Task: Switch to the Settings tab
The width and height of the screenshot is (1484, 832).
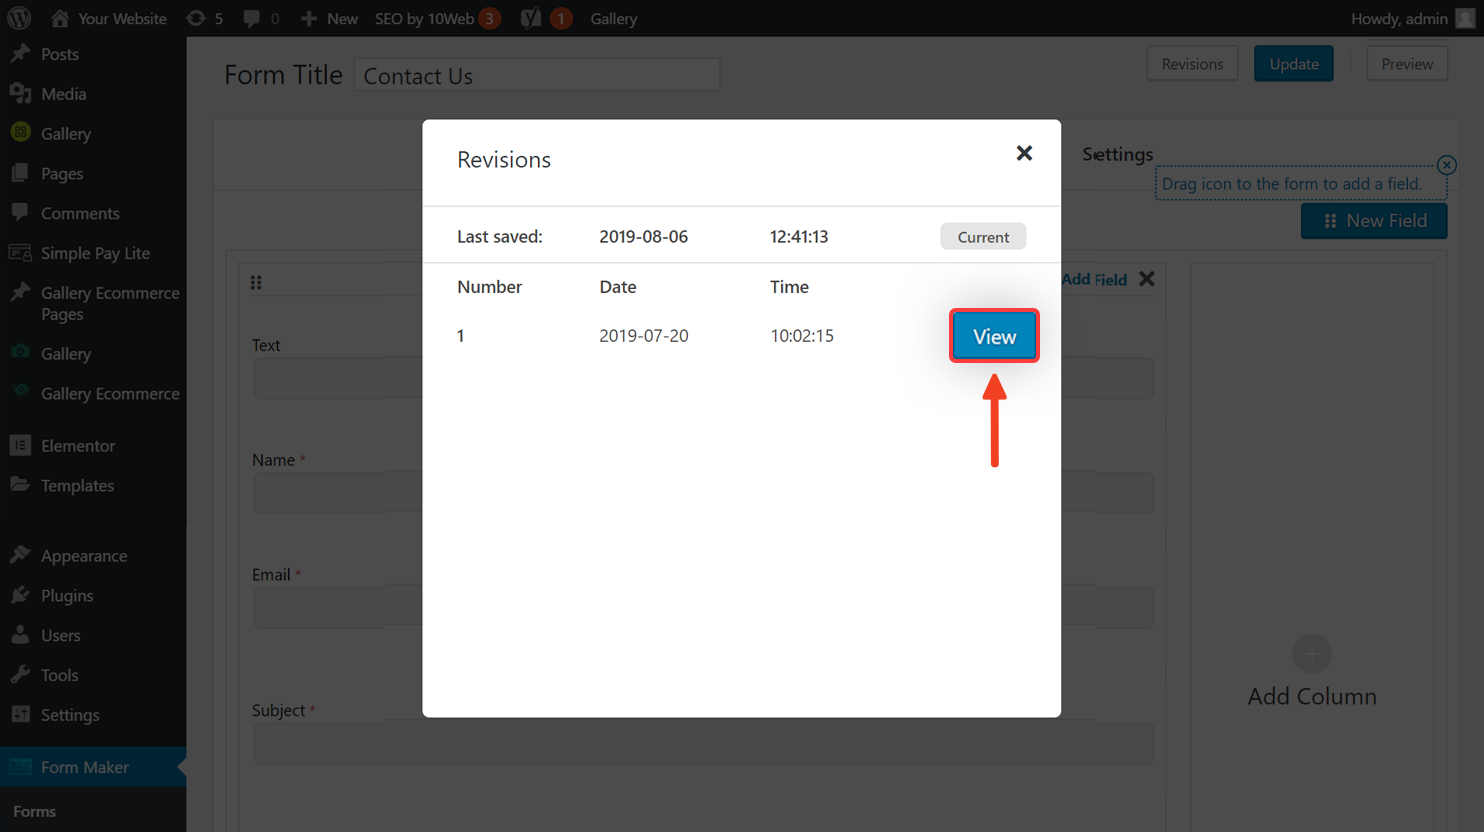Action: pos(1117,154)
